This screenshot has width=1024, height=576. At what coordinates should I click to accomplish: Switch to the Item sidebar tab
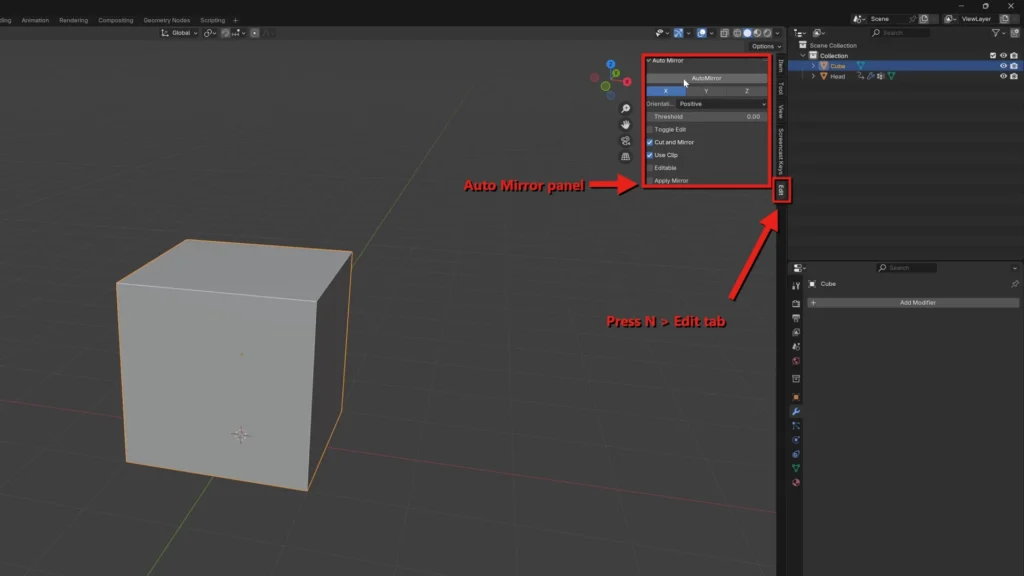[x=780, y=66]
